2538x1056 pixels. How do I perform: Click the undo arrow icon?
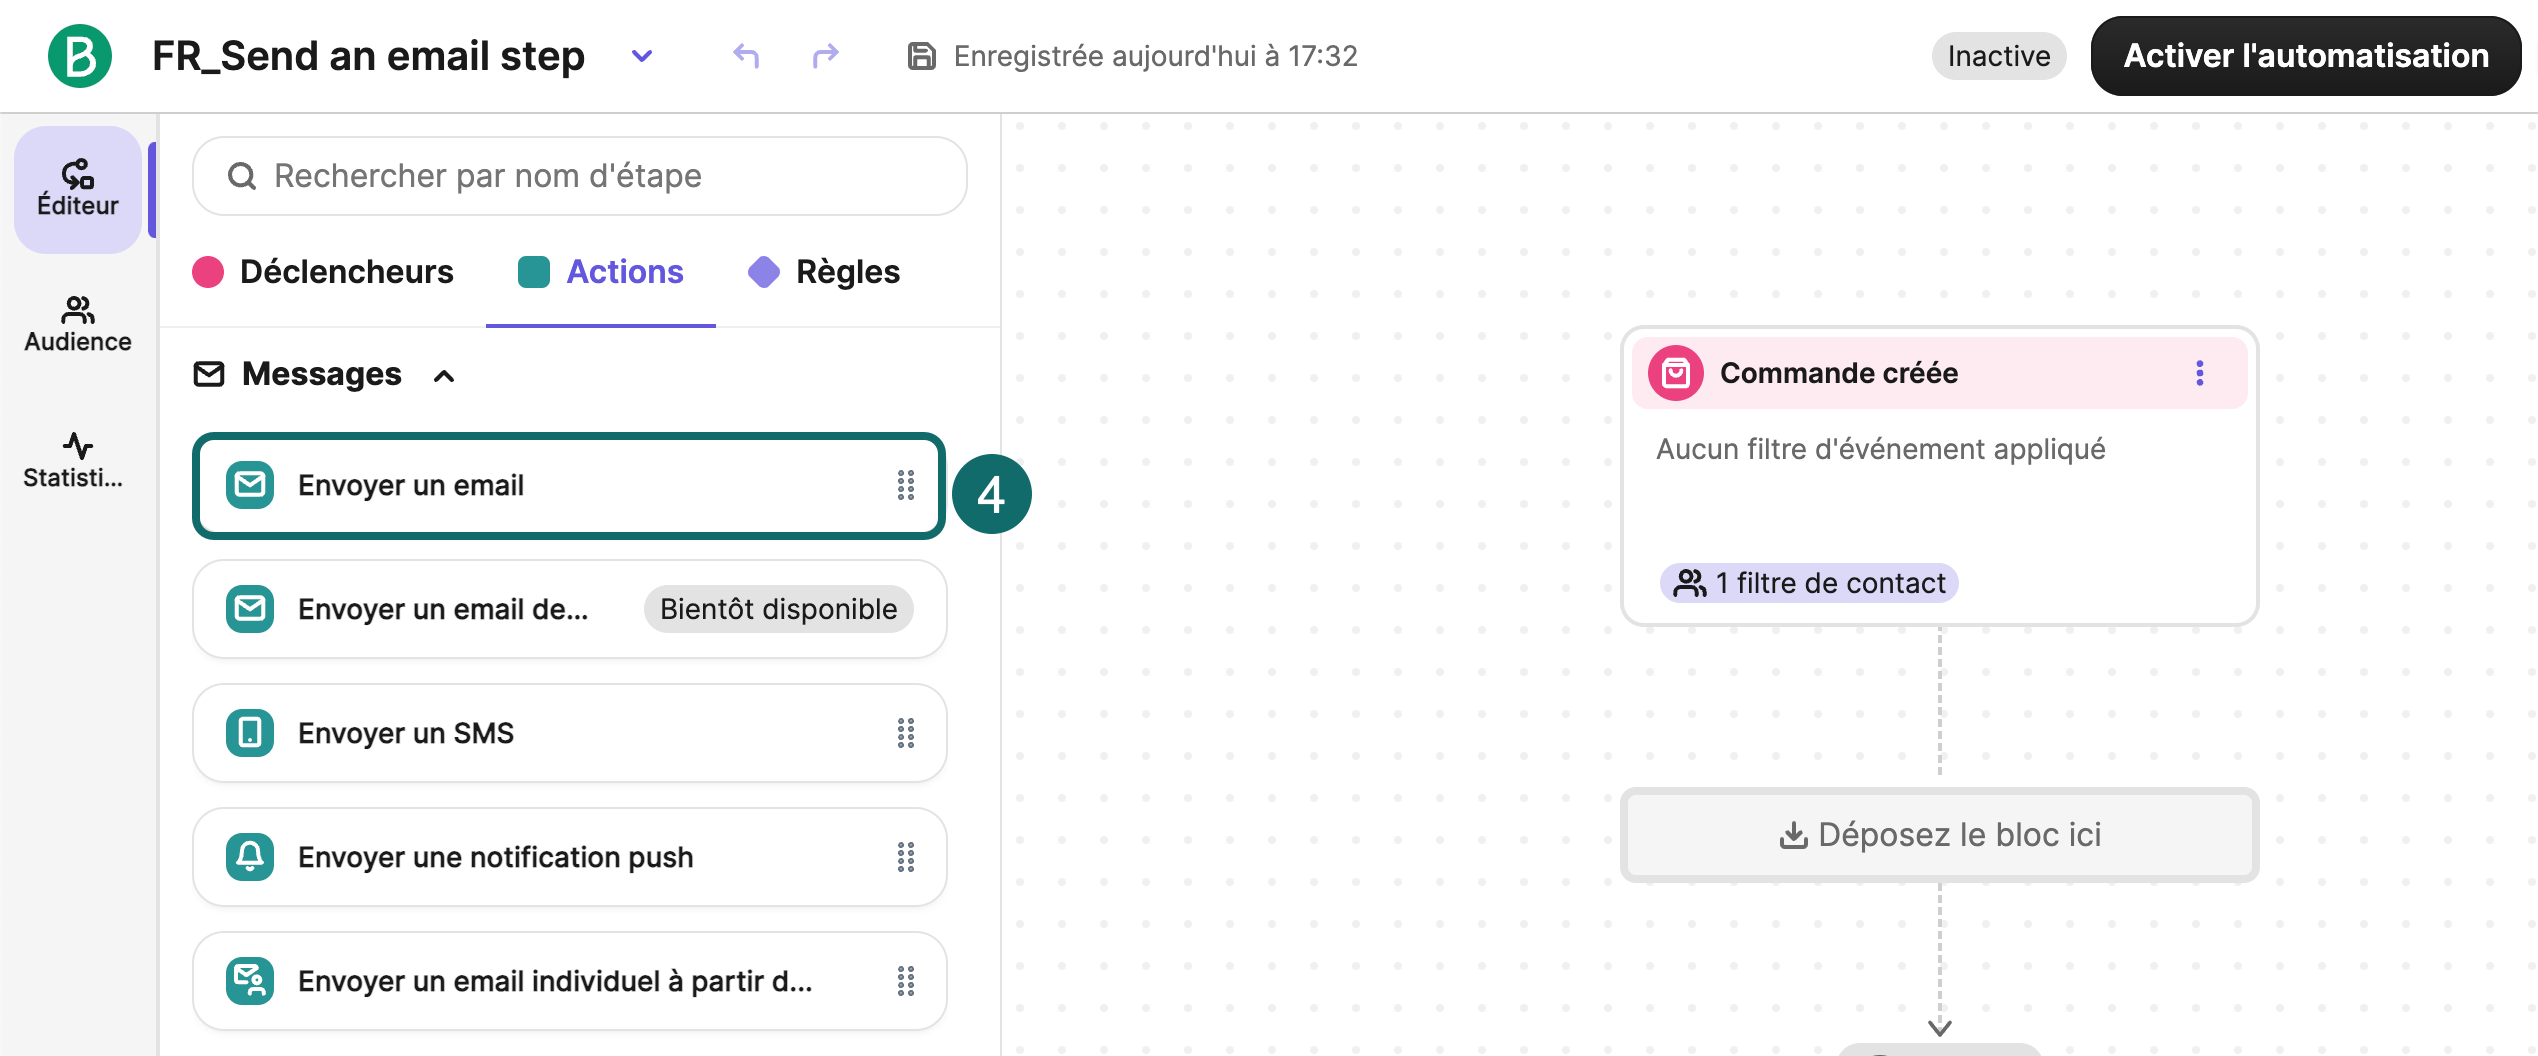746,56
